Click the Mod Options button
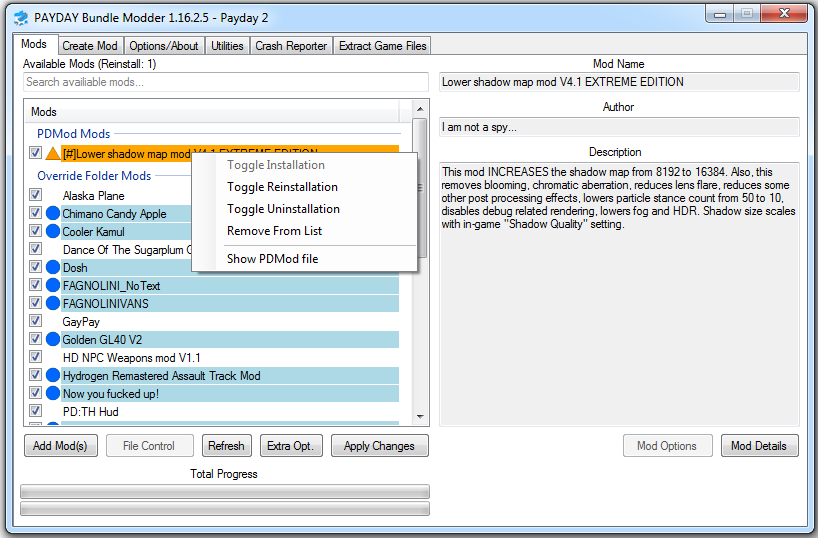Viewport: 818px width, 538px height. click(667, 446)
